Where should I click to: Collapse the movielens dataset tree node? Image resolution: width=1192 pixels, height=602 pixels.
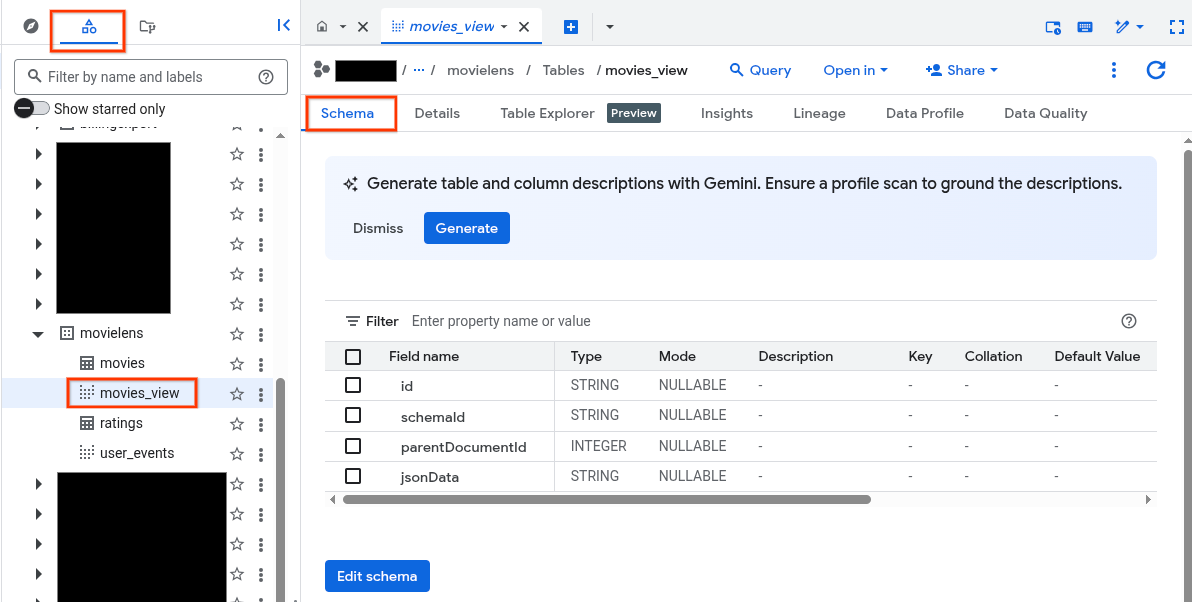(38, 334)
